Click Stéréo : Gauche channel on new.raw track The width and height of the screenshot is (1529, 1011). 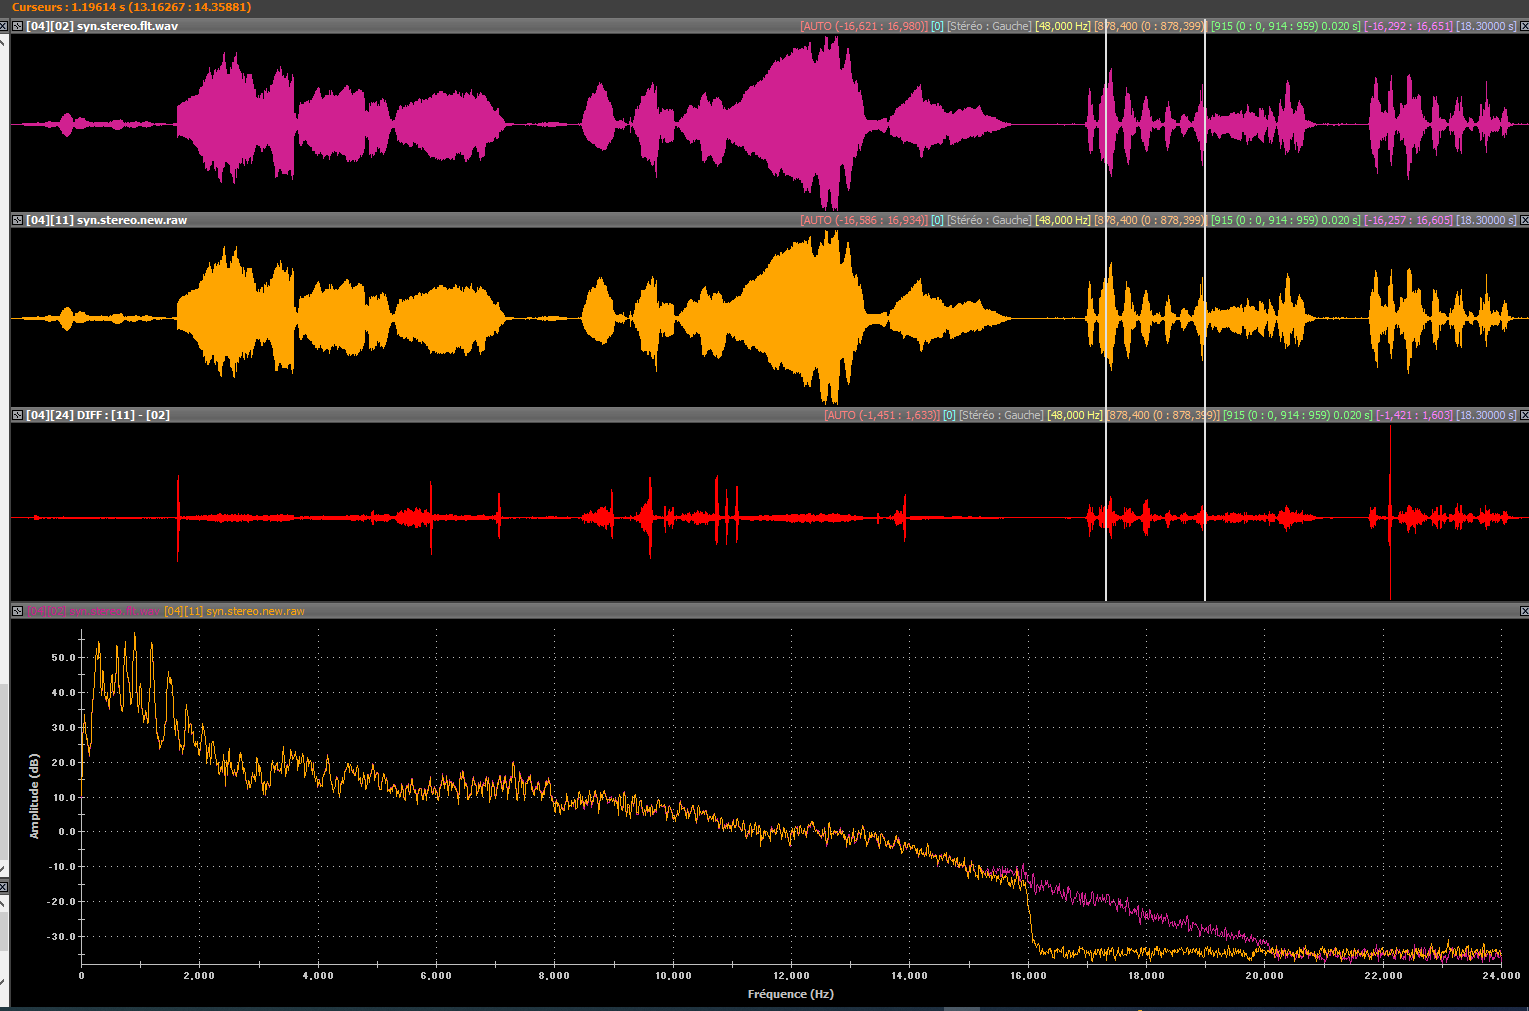[x=989, y=220]
